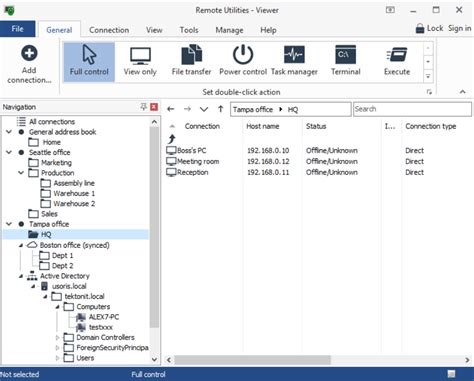Select the Marketing folder

tap(56, 163)
